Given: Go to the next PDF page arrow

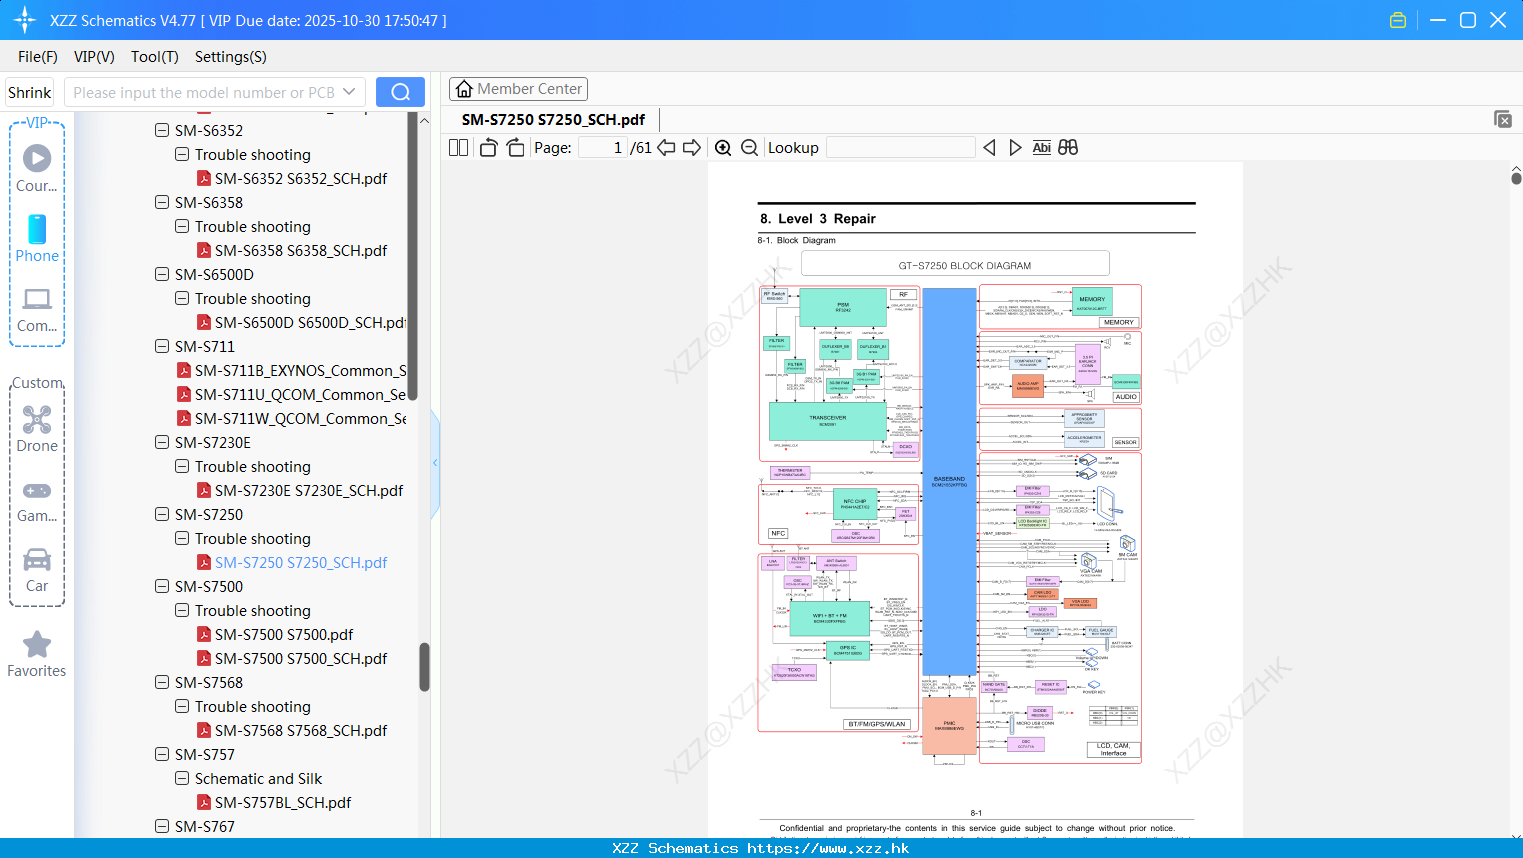Looking at the screenshot, I should pos(692,147).
